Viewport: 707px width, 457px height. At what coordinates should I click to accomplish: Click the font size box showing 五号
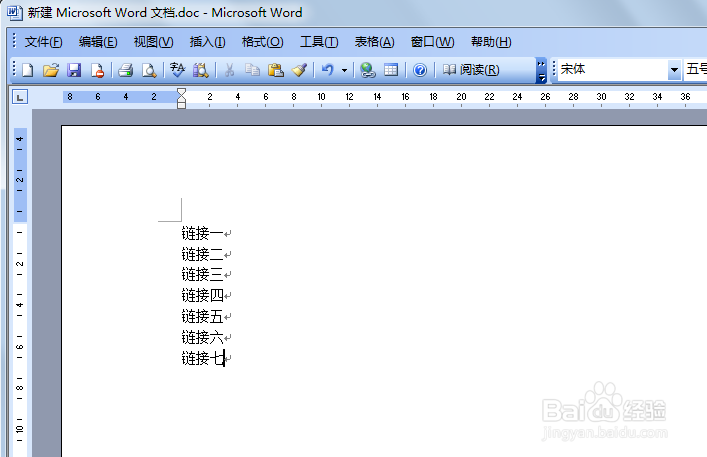pyautogui.click(x=696, y=69)
